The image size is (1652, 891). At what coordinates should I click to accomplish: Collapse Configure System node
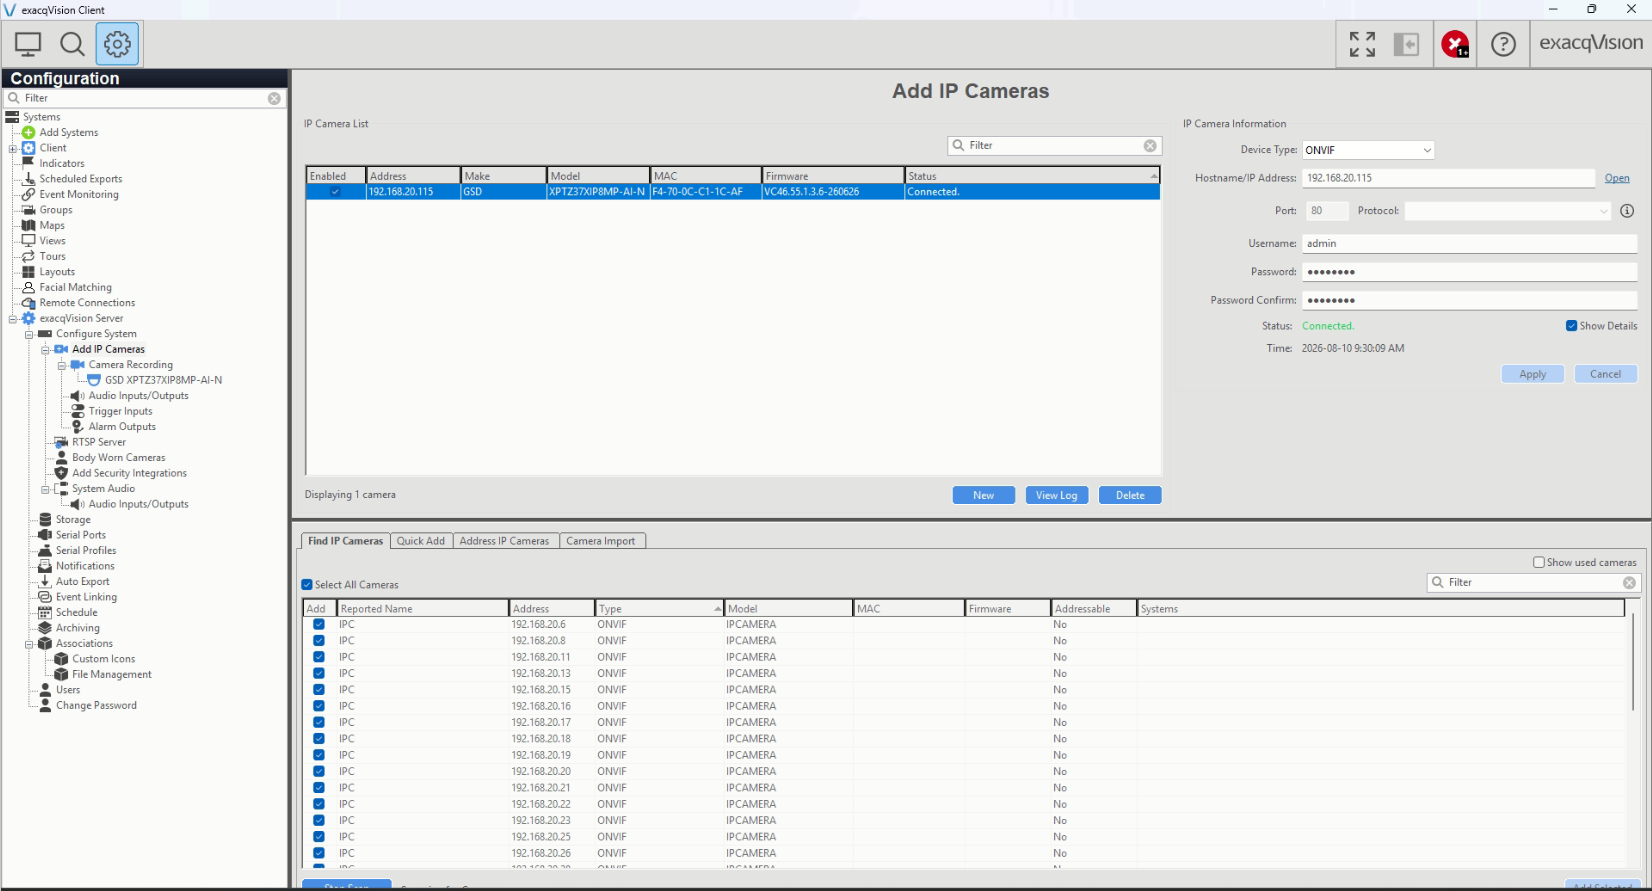tap(29, 334)
